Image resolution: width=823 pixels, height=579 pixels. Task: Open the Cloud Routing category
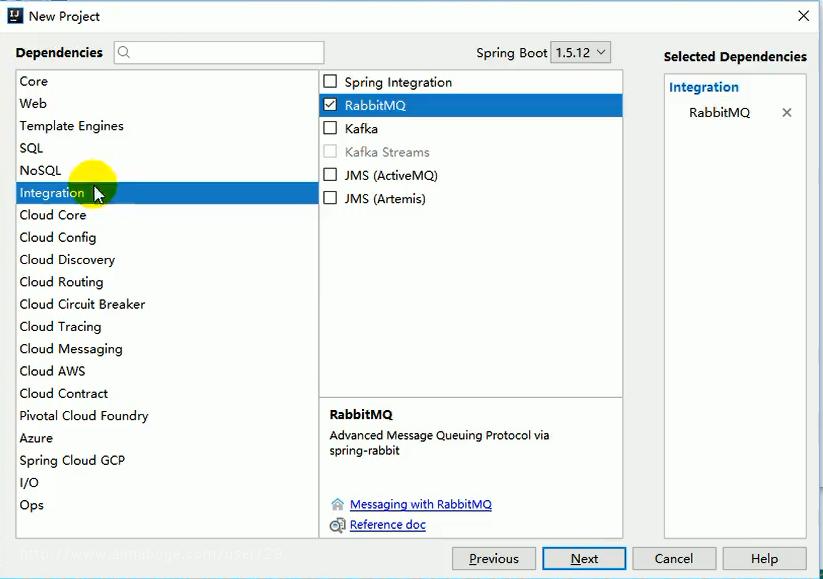pos(167,282)
